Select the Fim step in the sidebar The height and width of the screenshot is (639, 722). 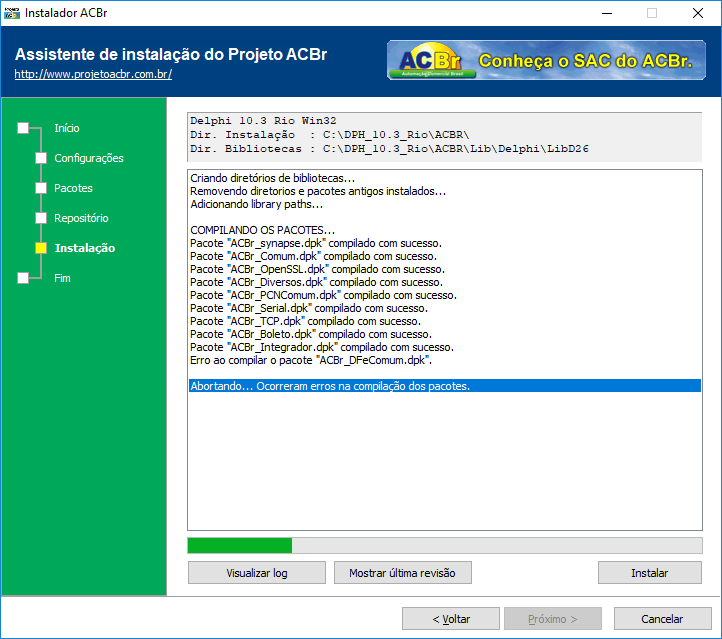(62, 278)
